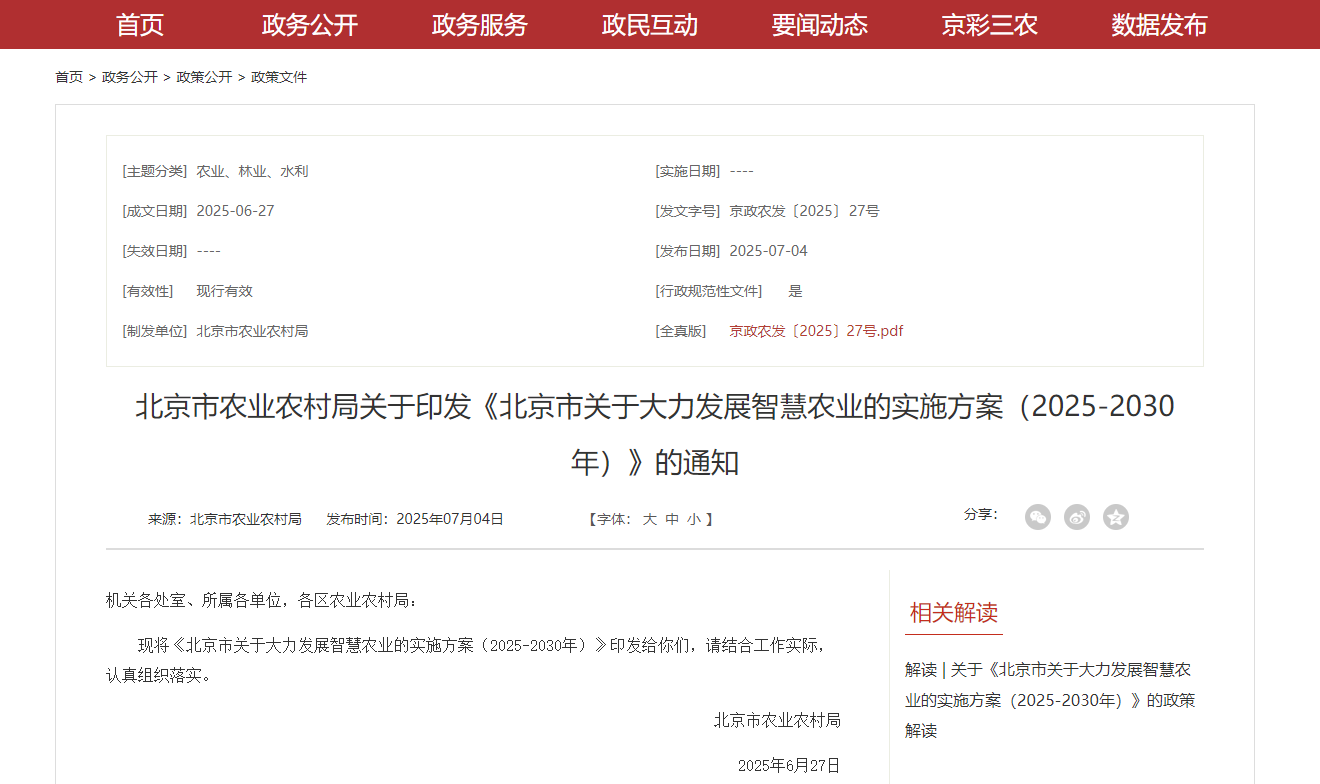Share the article via Weibo icon
The width and height of the screenshot is (1320, 784).
click(1077, 517)
